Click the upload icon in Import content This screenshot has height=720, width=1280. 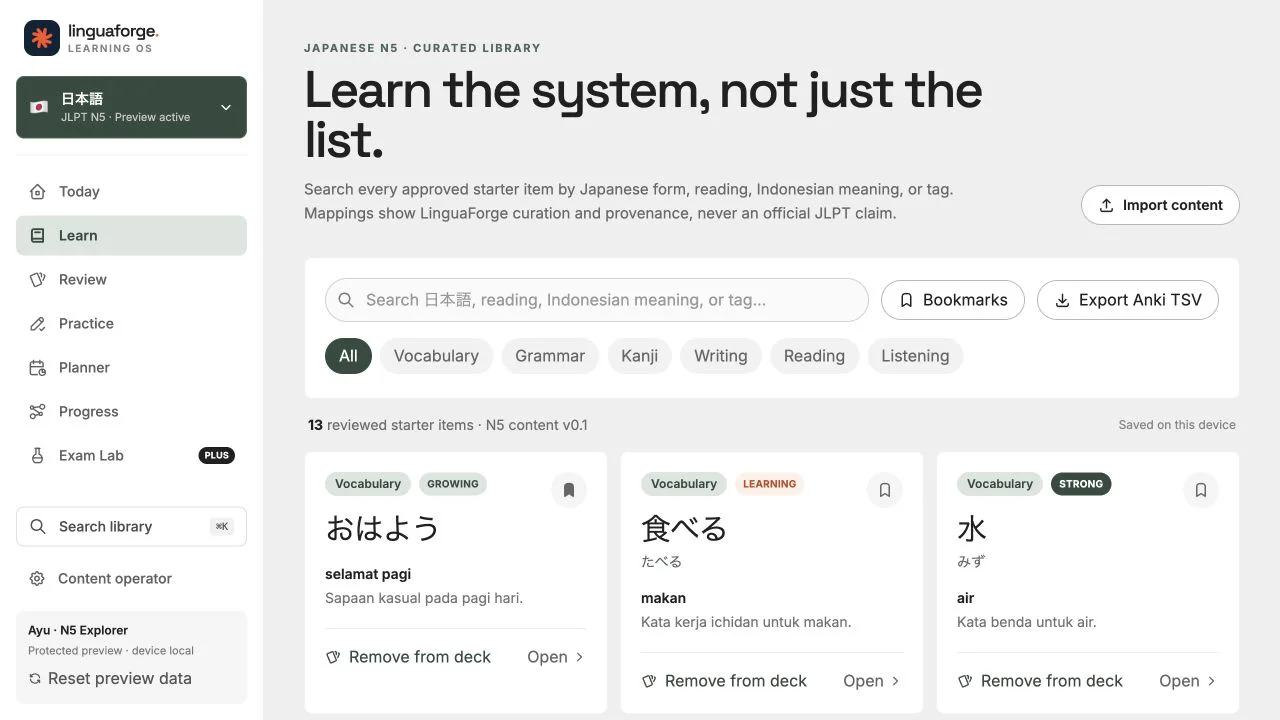tap(1106, 205)
